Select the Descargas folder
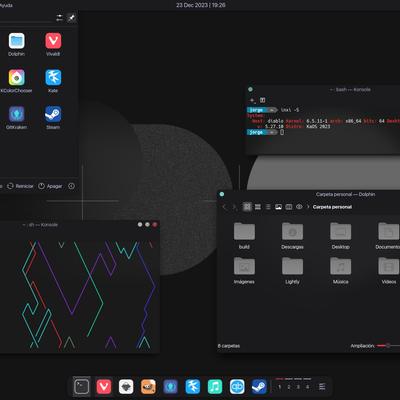The width and height of the screenshot is (400, 400). [292, 236]
